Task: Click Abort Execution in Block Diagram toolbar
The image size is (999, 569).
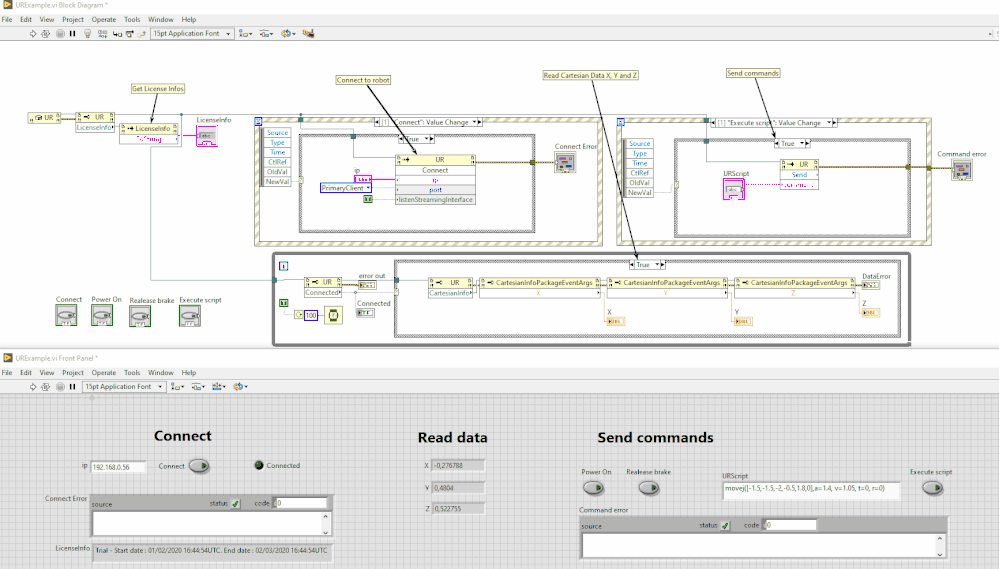Action: point(60,33)
